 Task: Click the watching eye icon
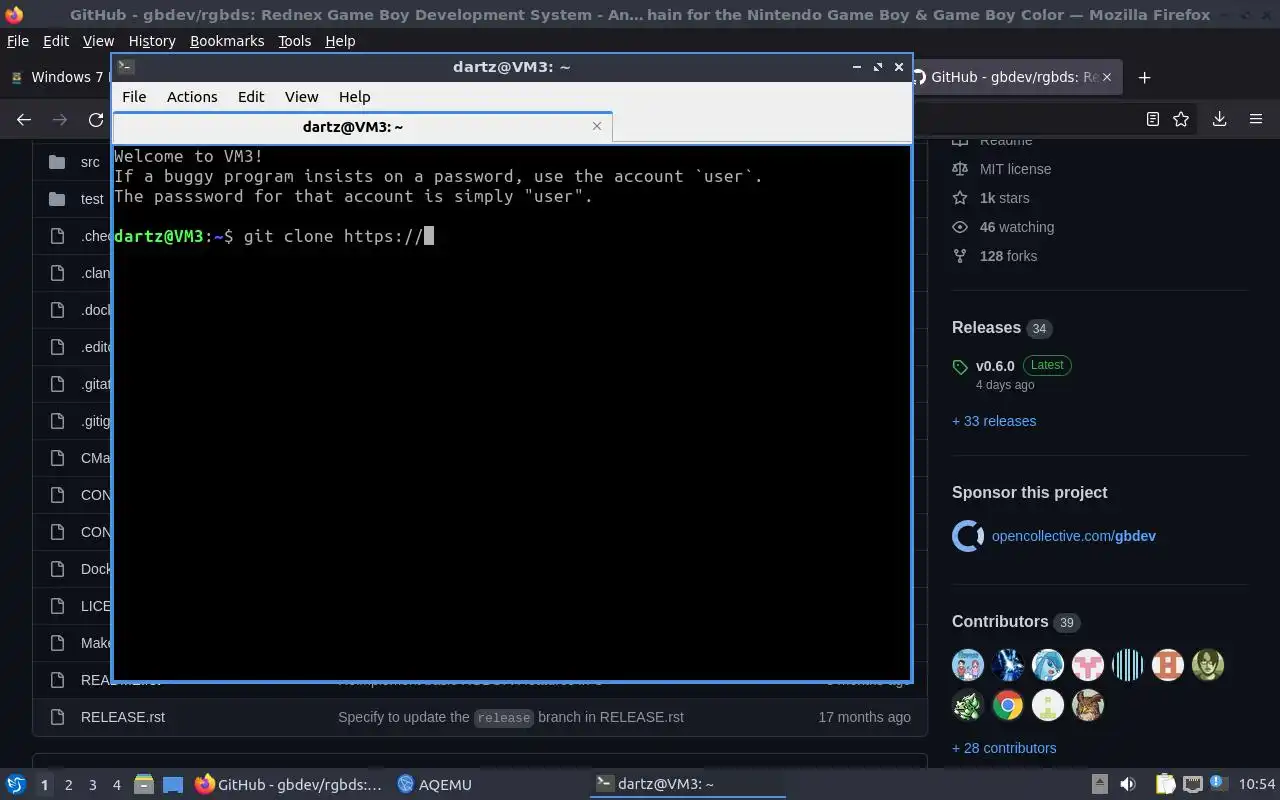(960, 227)
